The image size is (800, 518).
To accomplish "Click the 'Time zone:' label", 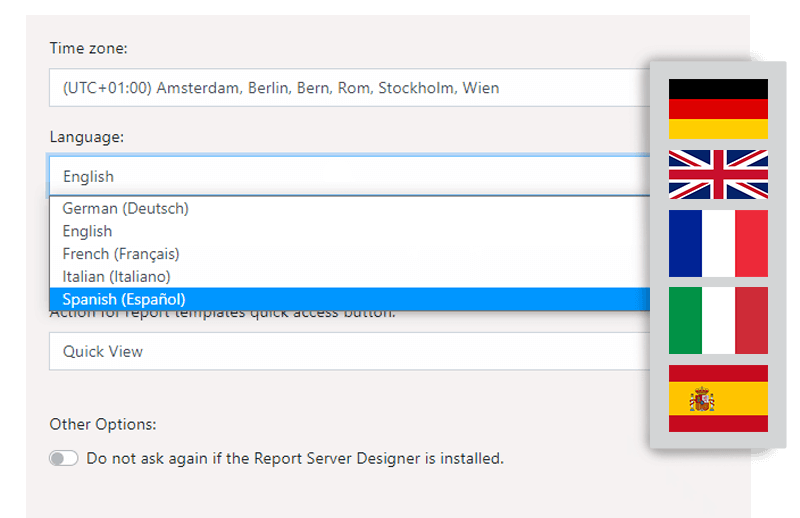I will tap(88, 48).
